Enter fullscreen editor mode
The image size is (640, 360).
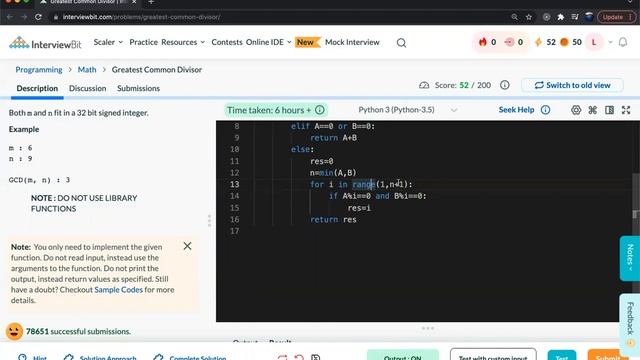pos(626,110)
